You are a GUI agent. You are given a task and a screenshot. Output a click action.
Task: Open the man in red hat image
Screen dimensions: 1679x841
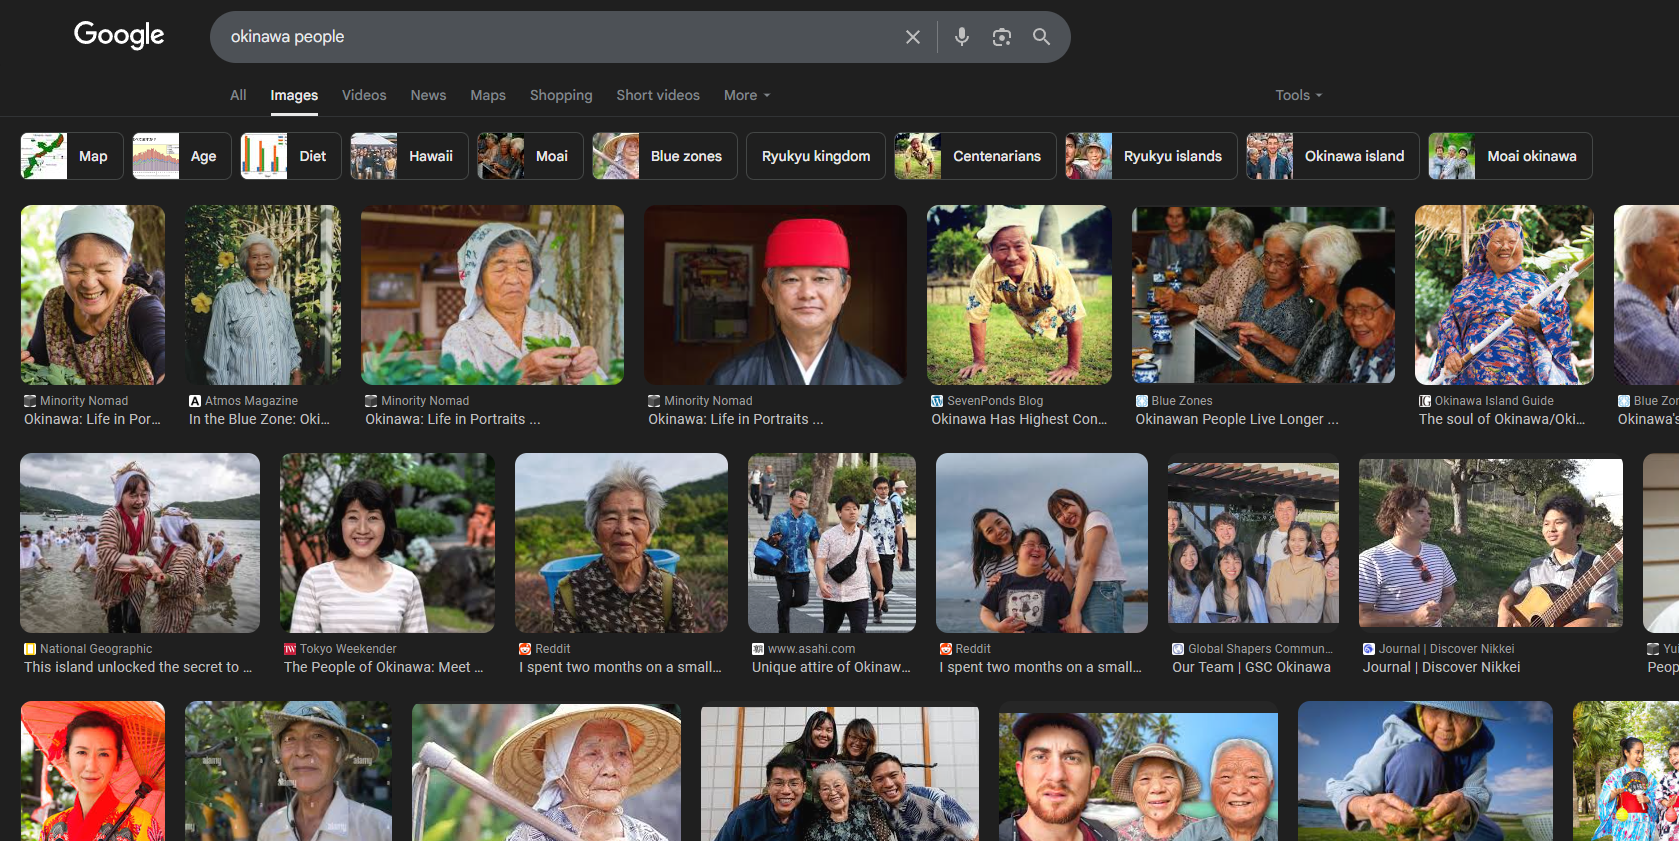click(x=776, y=295)
